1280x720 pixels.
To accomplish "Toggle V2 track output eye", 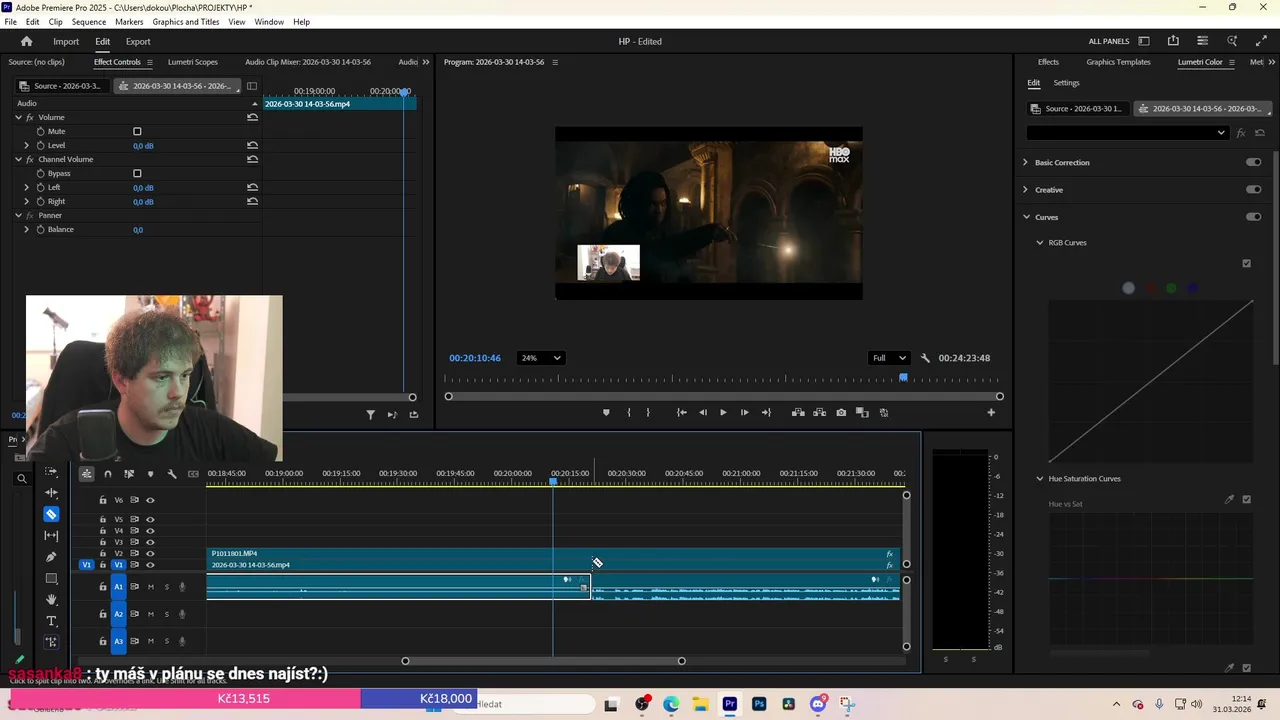I will [150, 553].
